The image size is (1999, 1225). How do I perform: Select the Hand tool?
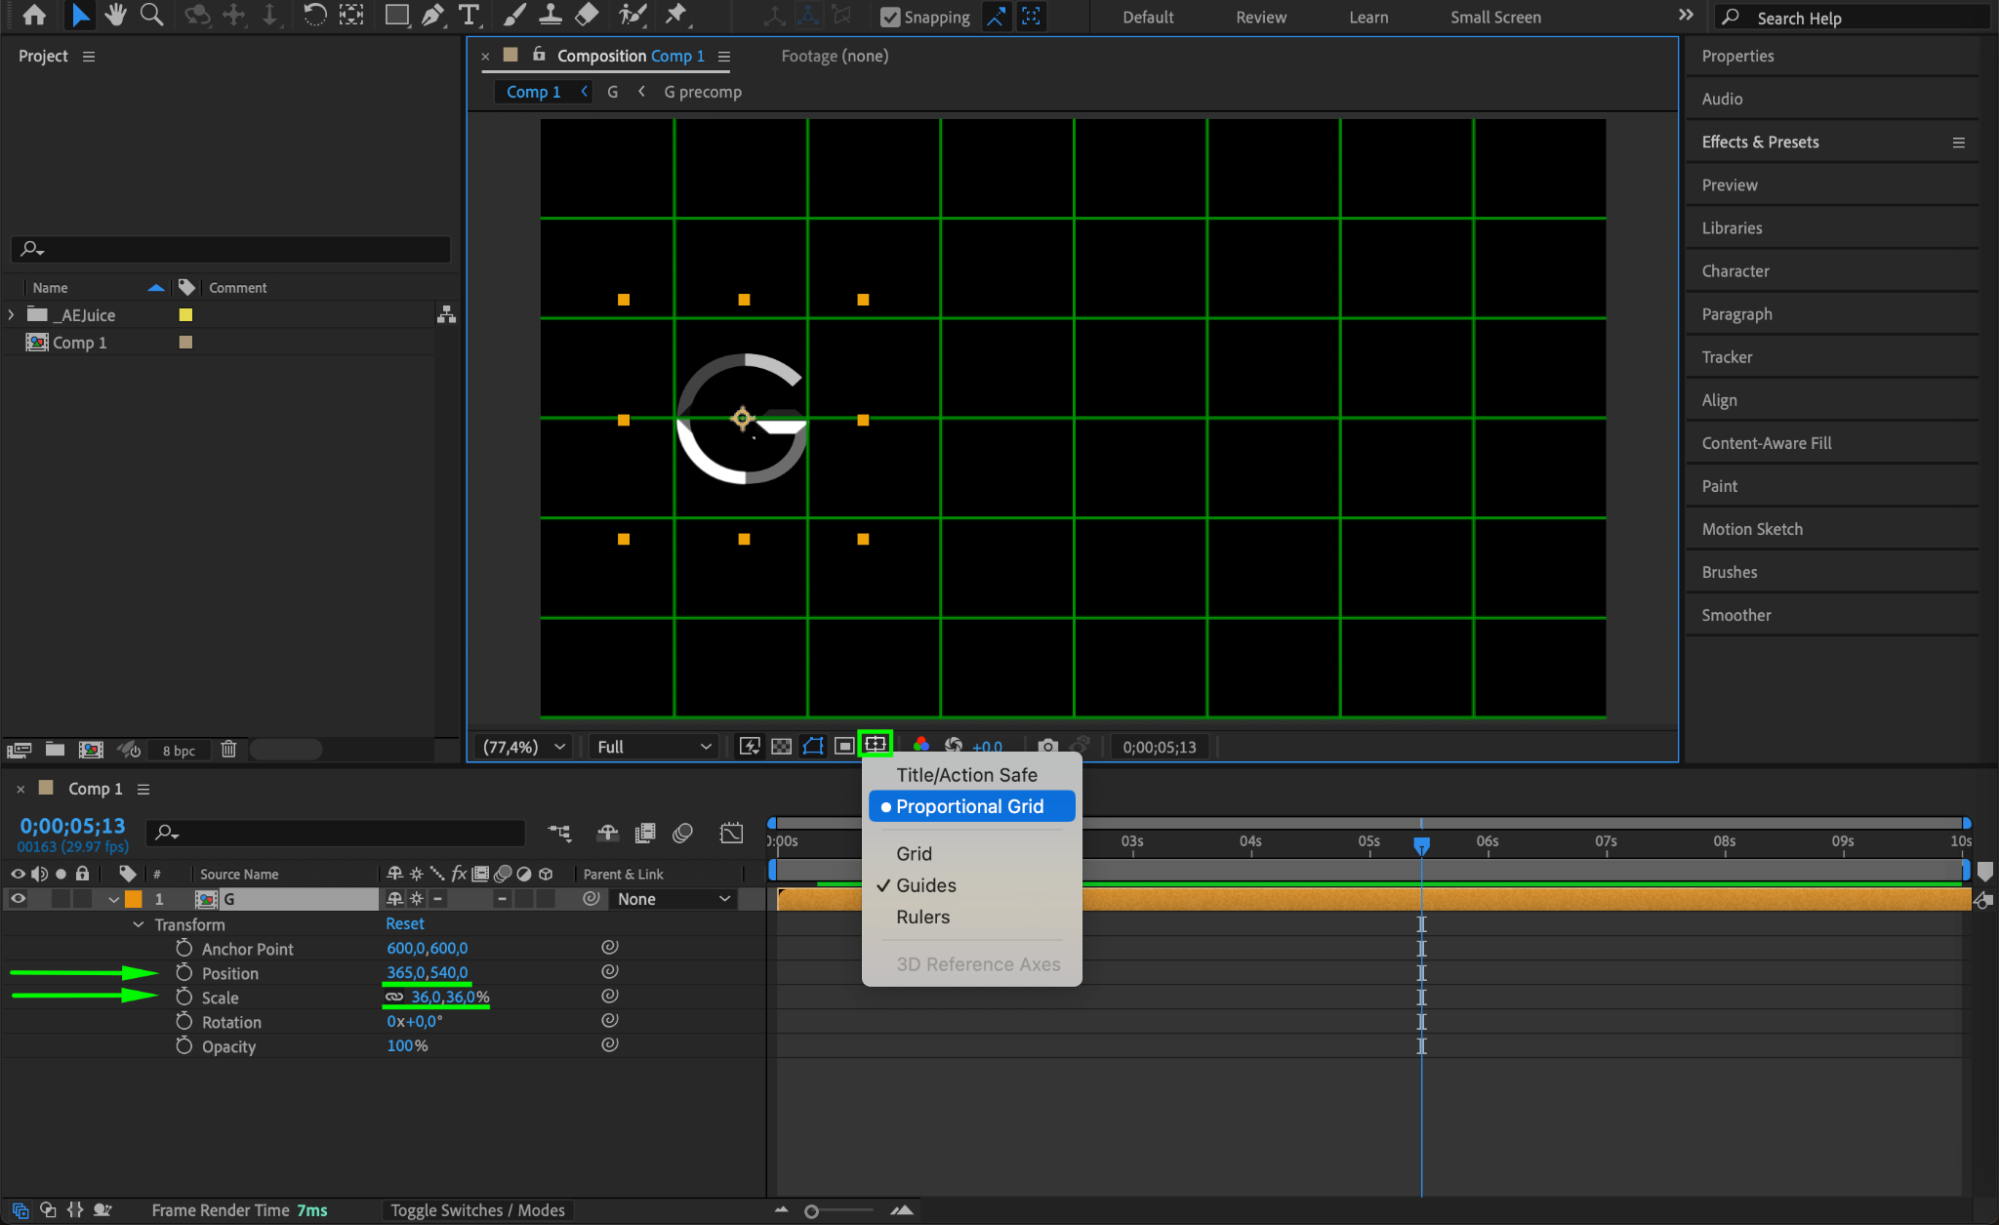(115, 15)
